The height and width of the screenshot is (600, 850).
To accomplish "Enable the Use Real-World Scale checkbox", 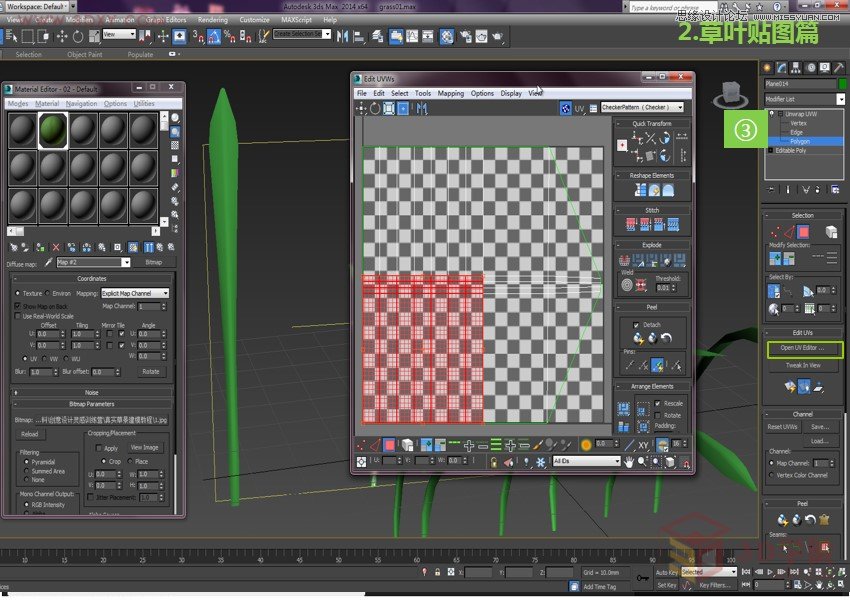I will pyautogui.click(x=17, y=316).
